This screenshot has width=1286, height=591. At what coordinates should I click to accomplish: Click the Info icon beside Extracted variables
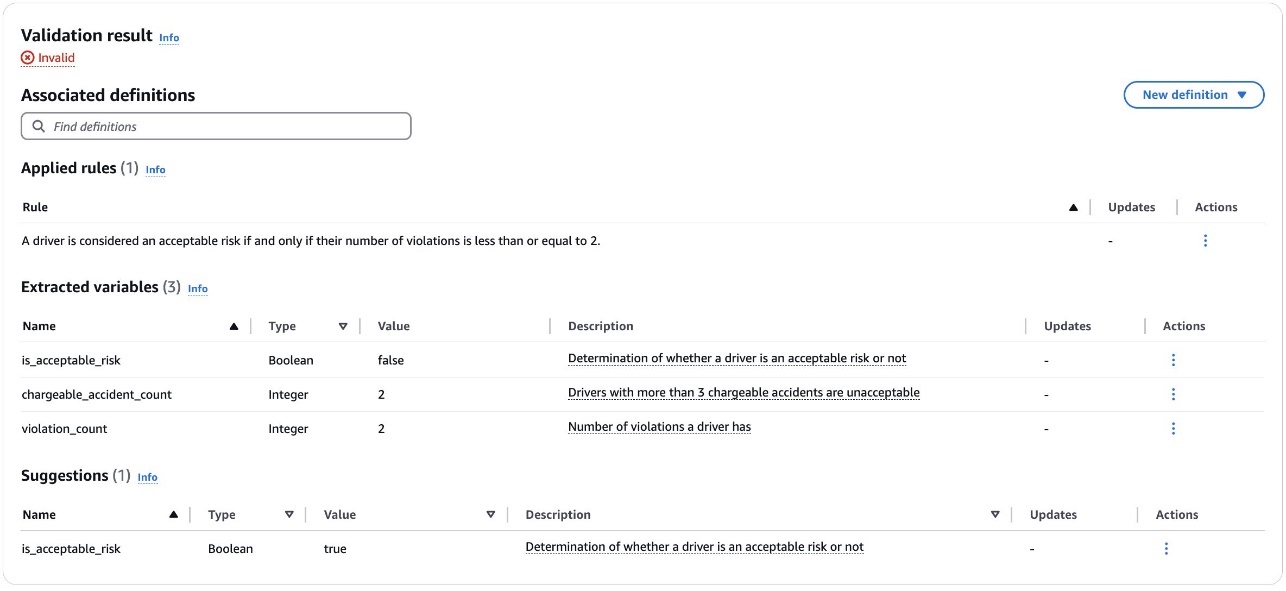tap(198, 289)
